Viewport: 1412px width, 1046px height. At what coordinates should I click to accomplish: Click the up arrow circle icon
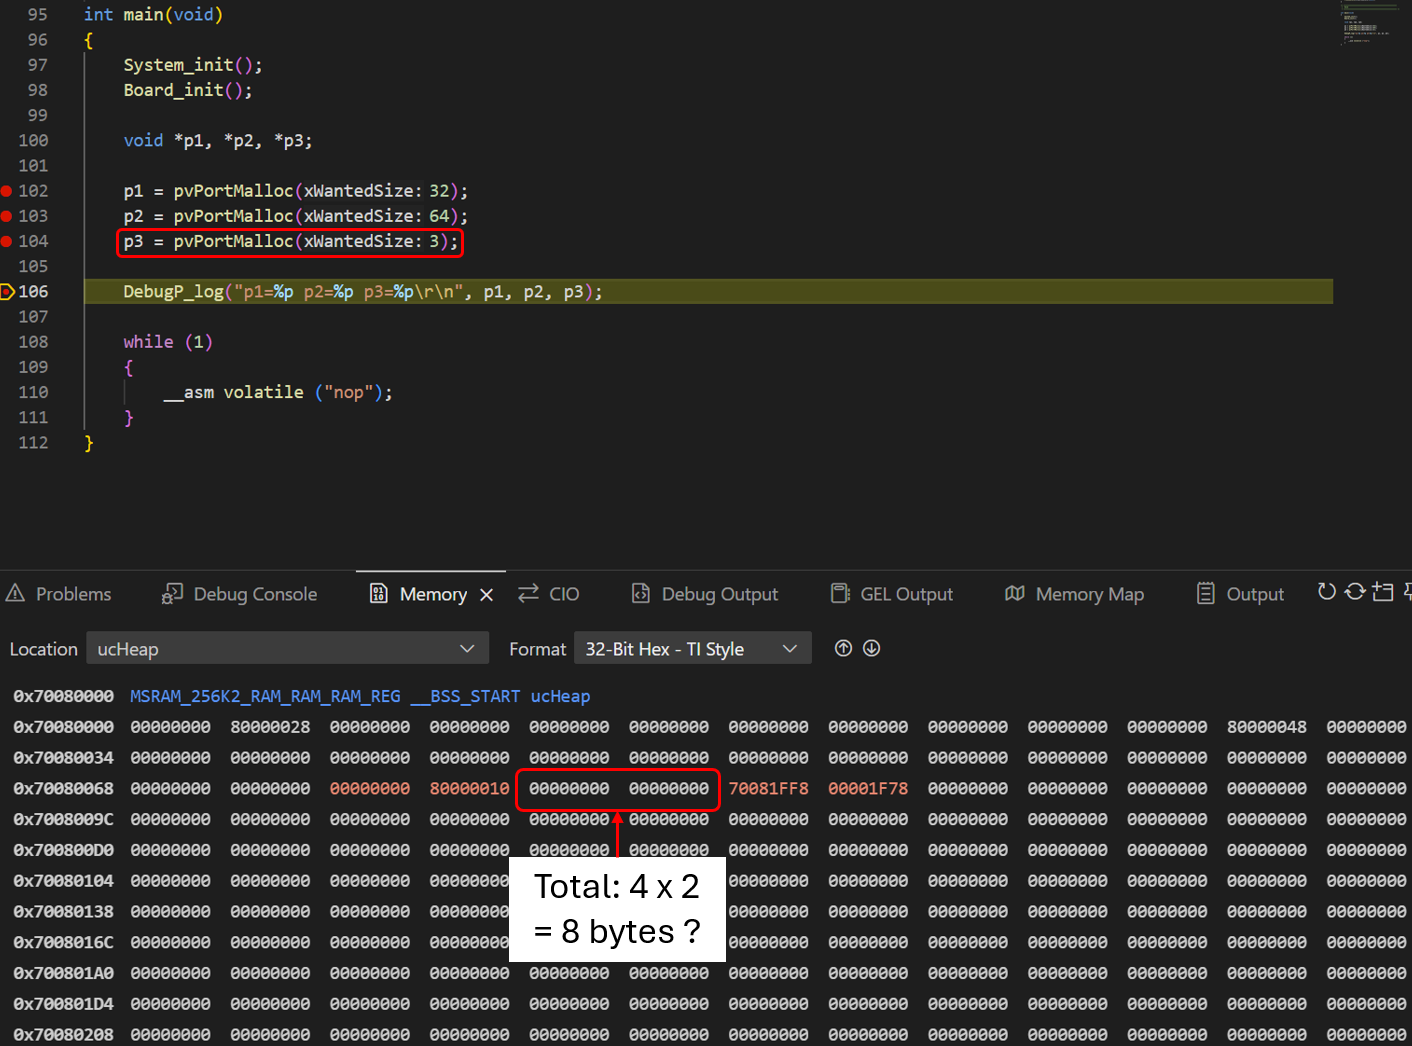pyautogui.click(x=843, y=649)
